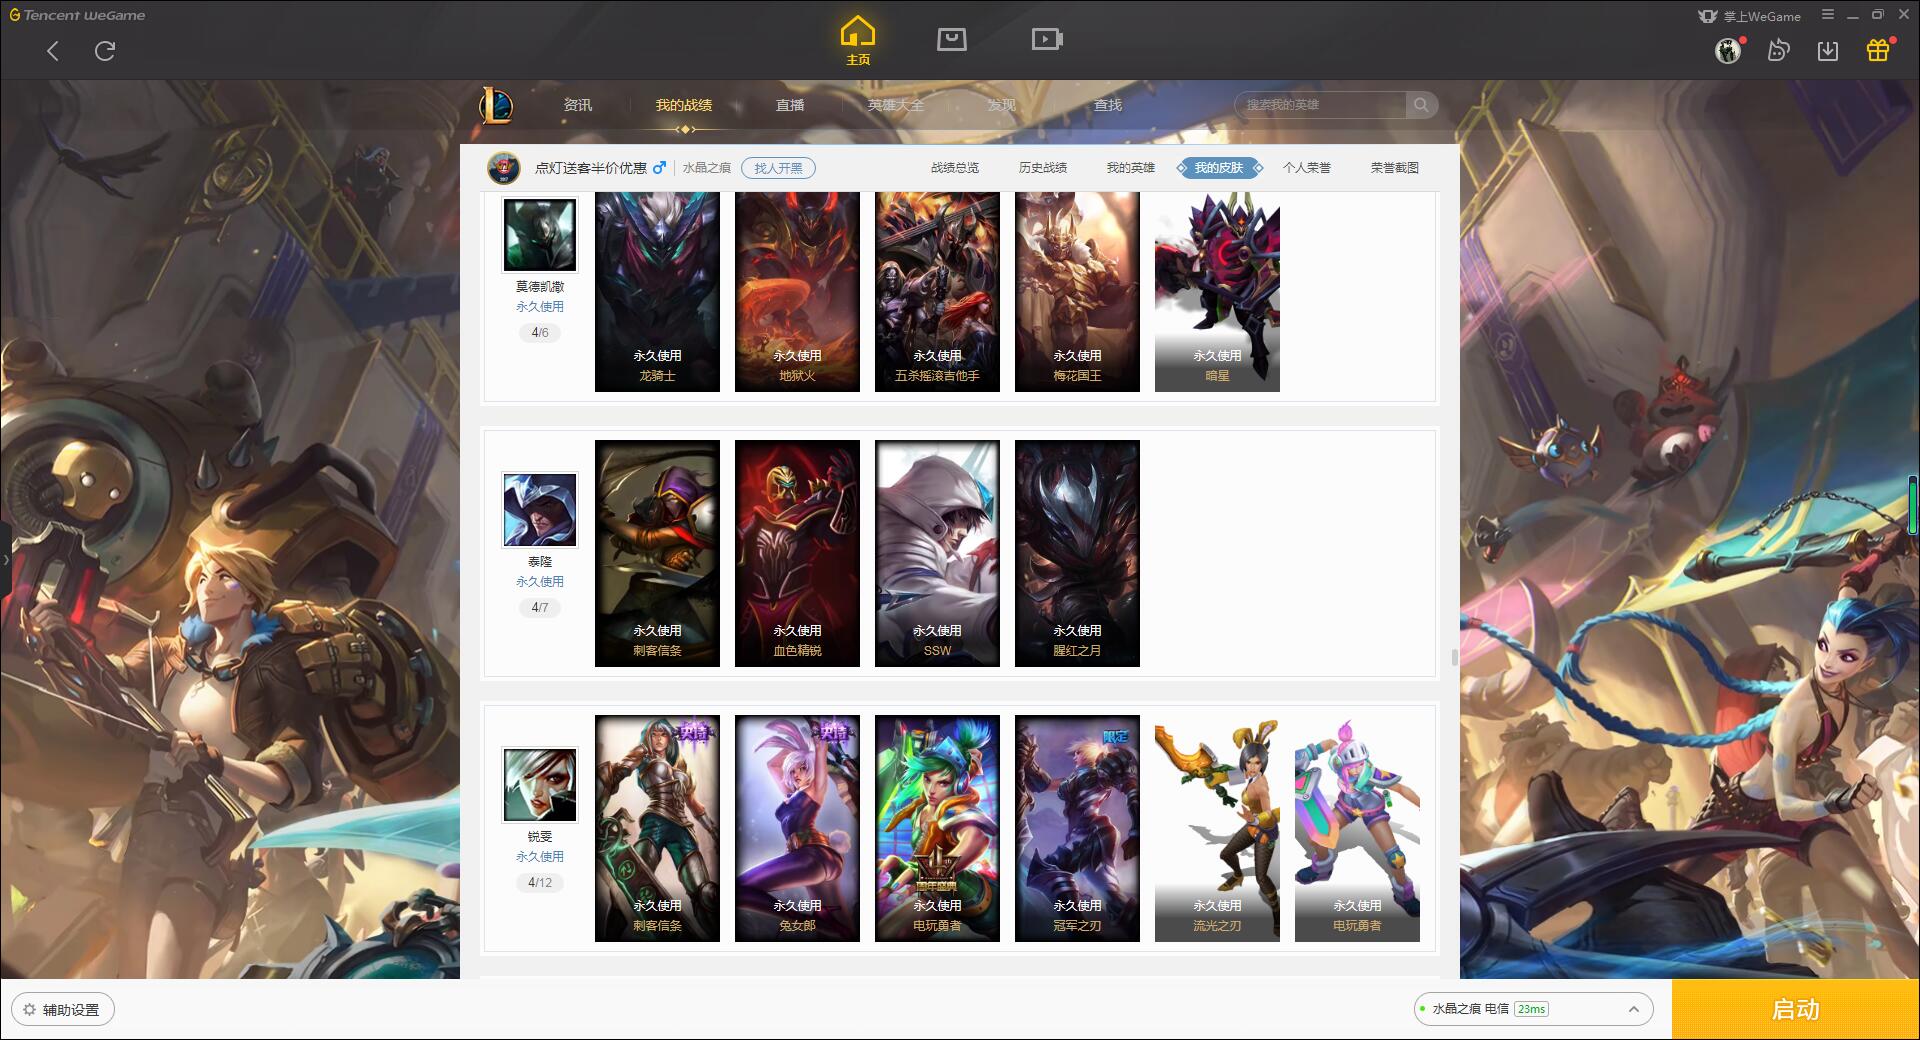Open the 腥红之月 skin card
This screenshot has height=1040, width=1920.
(x=1077, y=553)
